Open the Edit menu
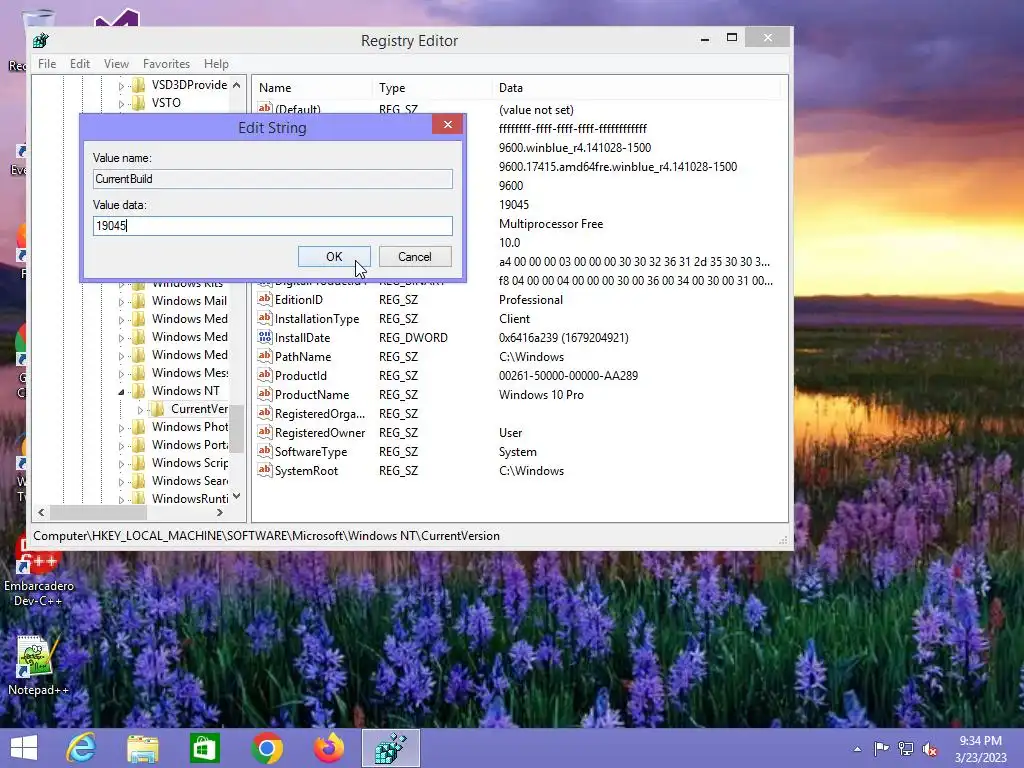 pos(80,63)
